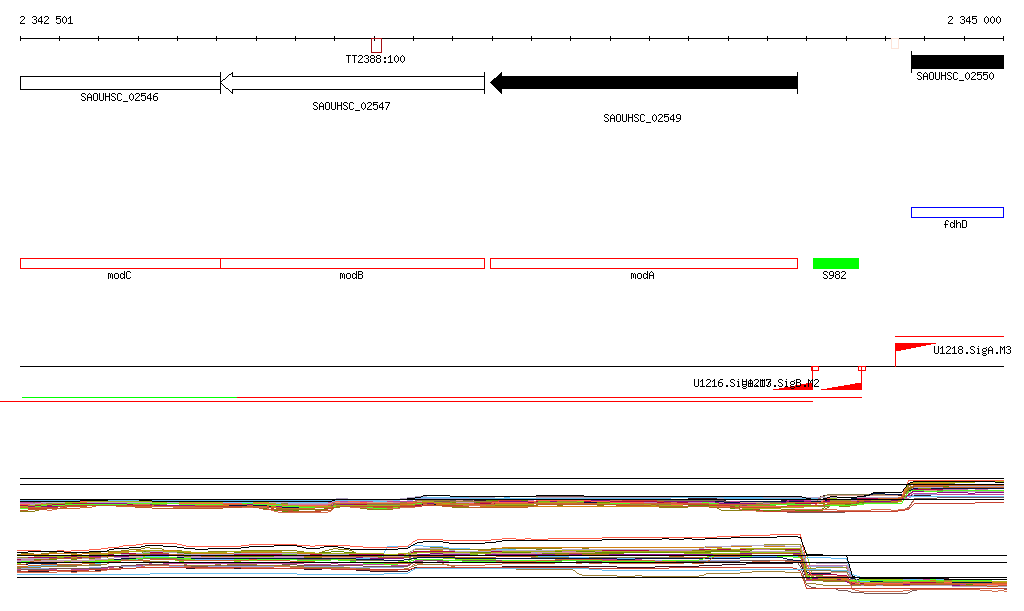Click the red modA annotation box
The width and height of the screenshot is (1024, 611).
pos(644,264)
